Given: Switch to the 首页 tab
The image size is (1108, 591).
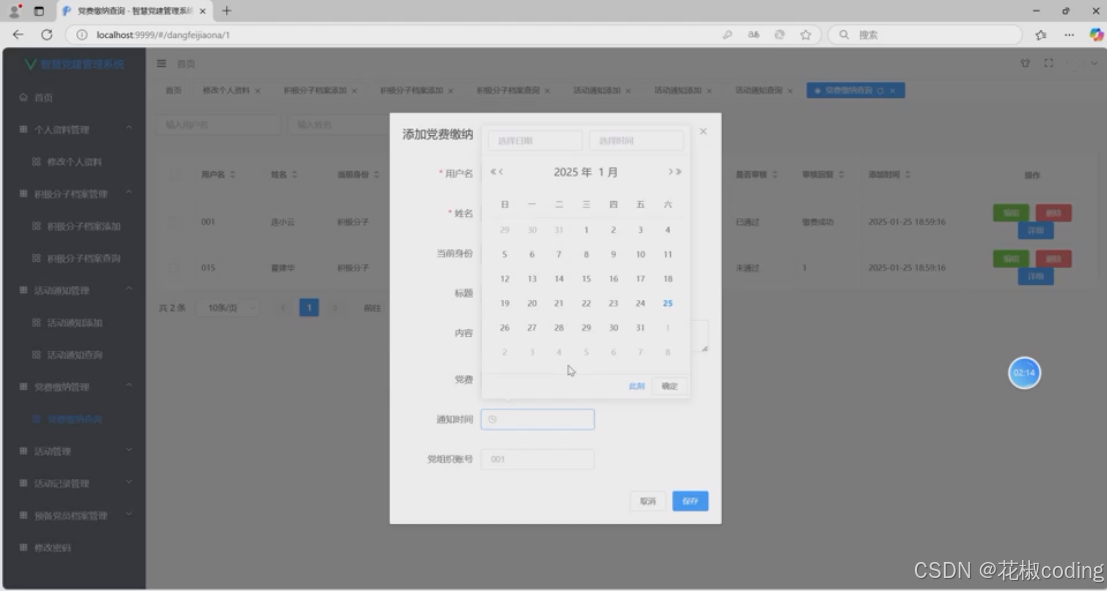Looking at the screenshot, I should 172,90.
